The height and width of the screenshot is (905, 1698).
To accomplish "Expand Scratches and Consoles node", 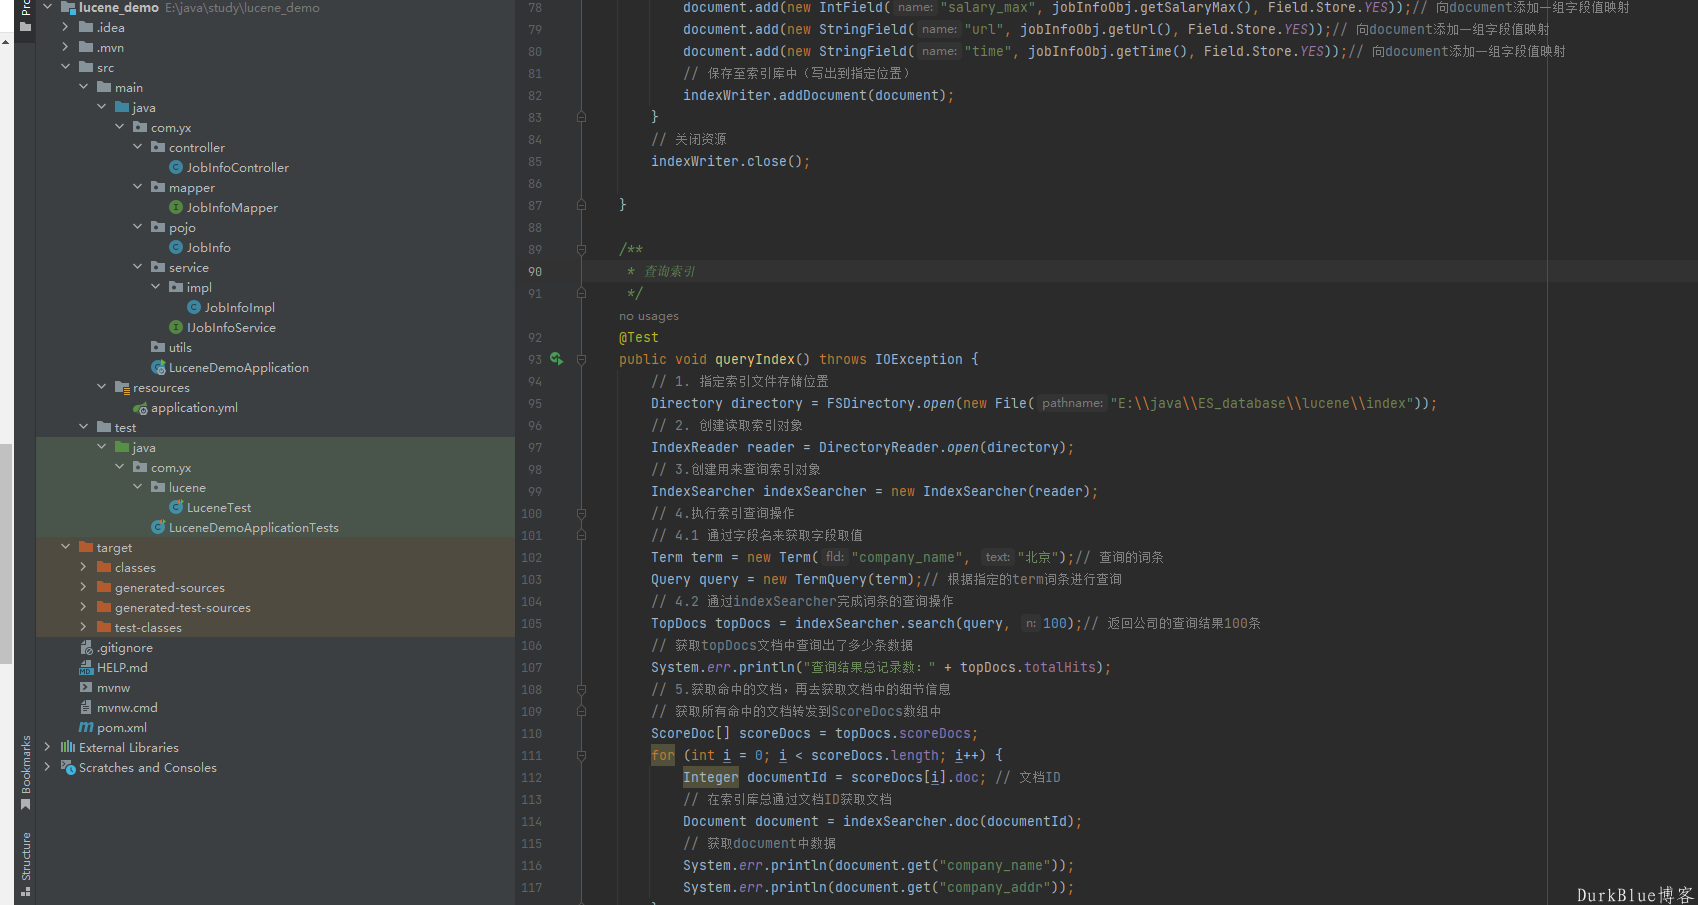I will pyautogui.click(x=47, y=767).
